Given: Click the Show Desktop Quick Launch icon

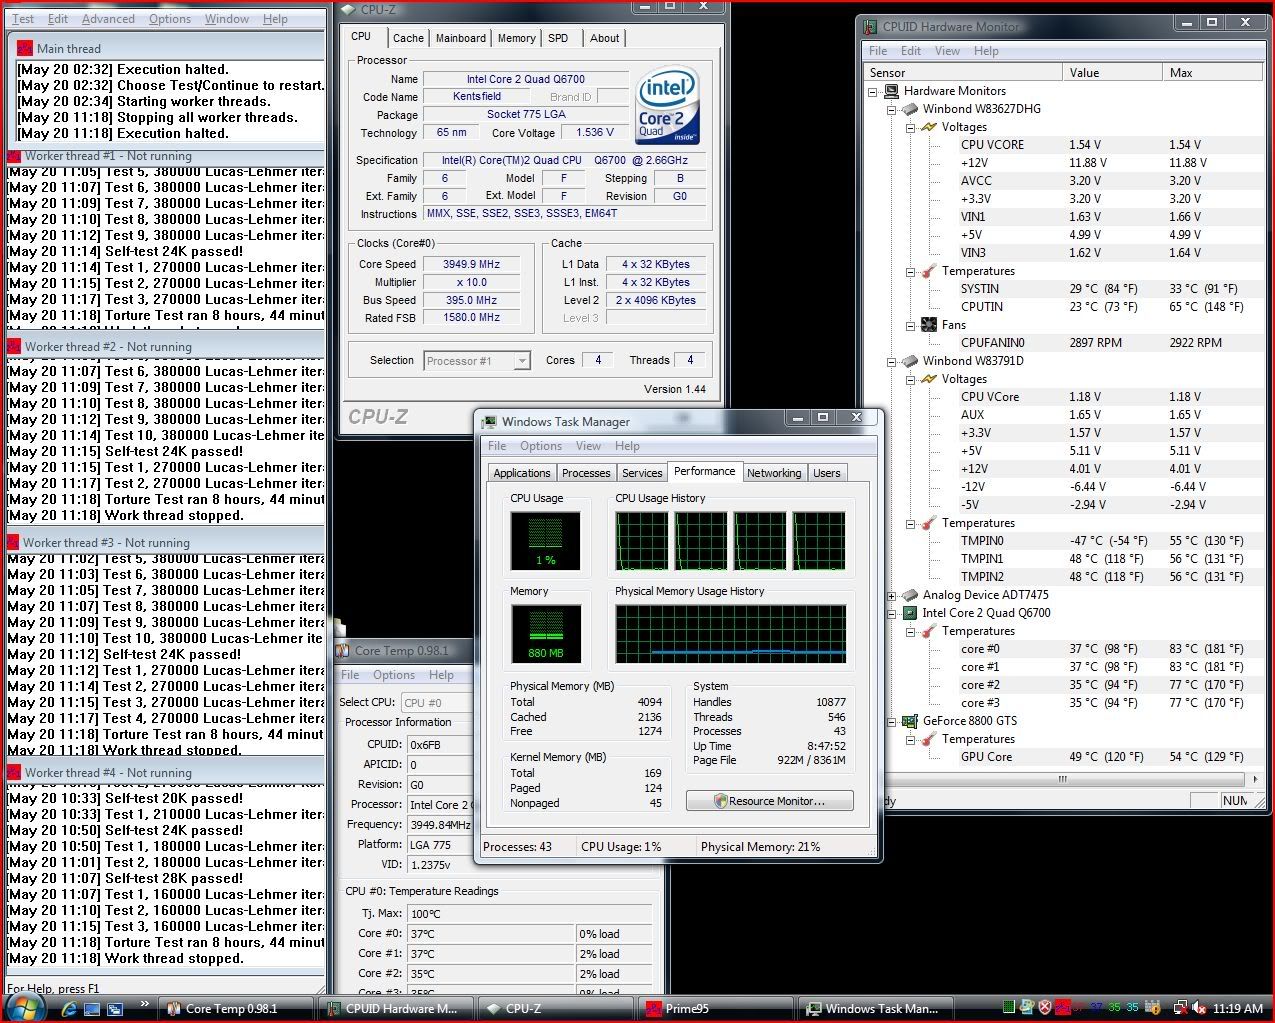Looking at the screenshot, I should (93, 1009).
